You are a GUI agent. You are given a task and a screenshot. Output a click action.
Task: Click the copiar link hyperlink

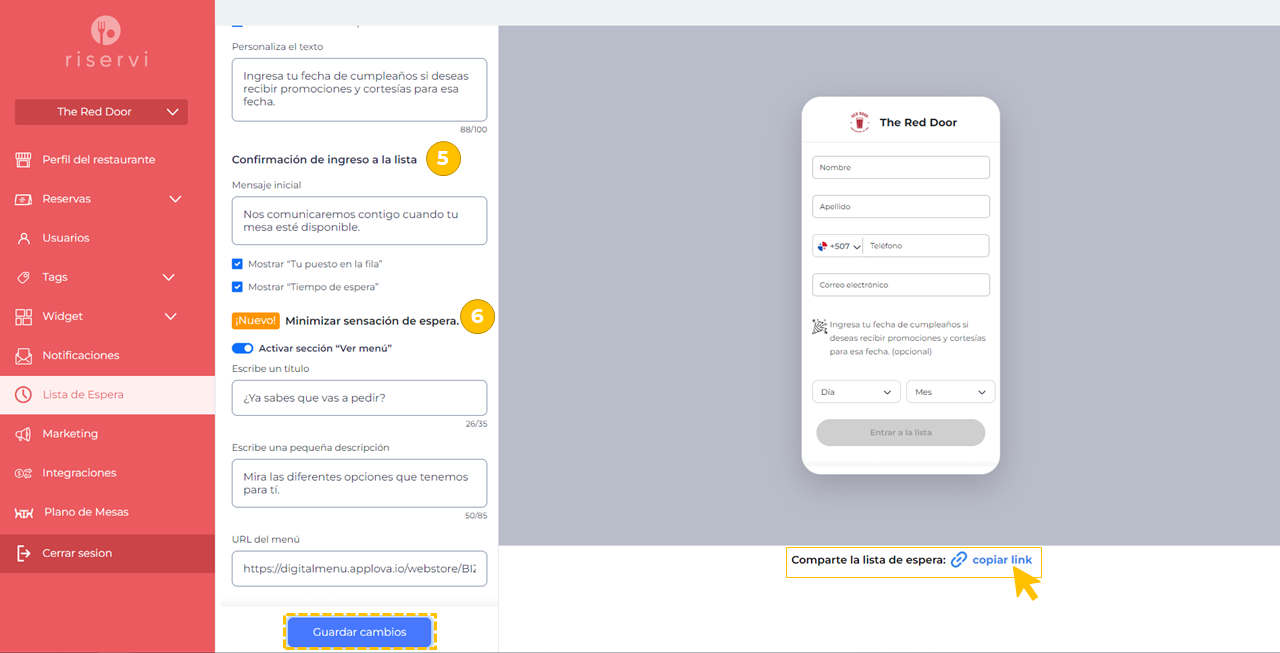1002,560
